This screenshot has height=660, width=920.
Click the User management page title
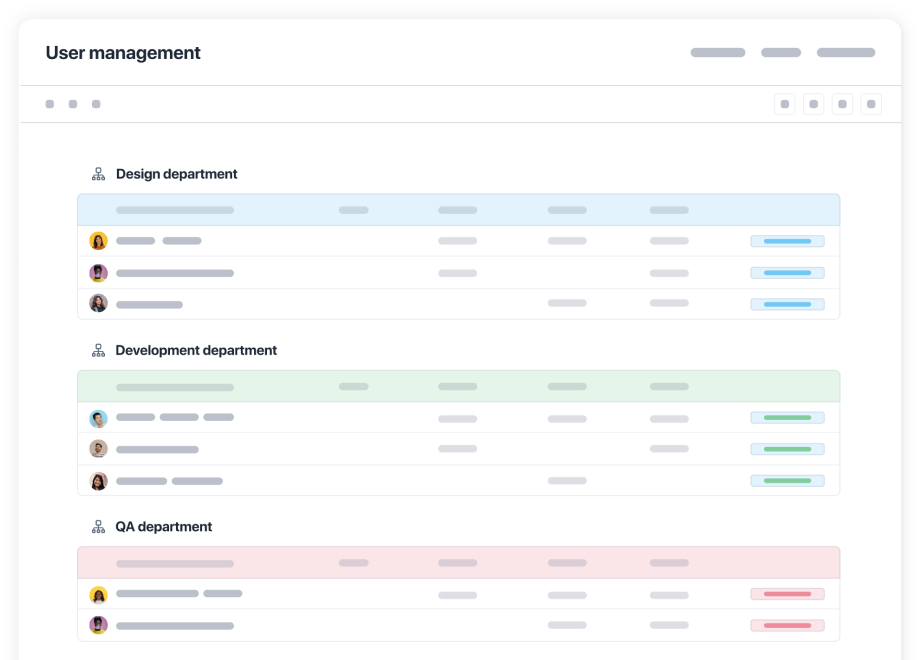[x=123, y=53]
